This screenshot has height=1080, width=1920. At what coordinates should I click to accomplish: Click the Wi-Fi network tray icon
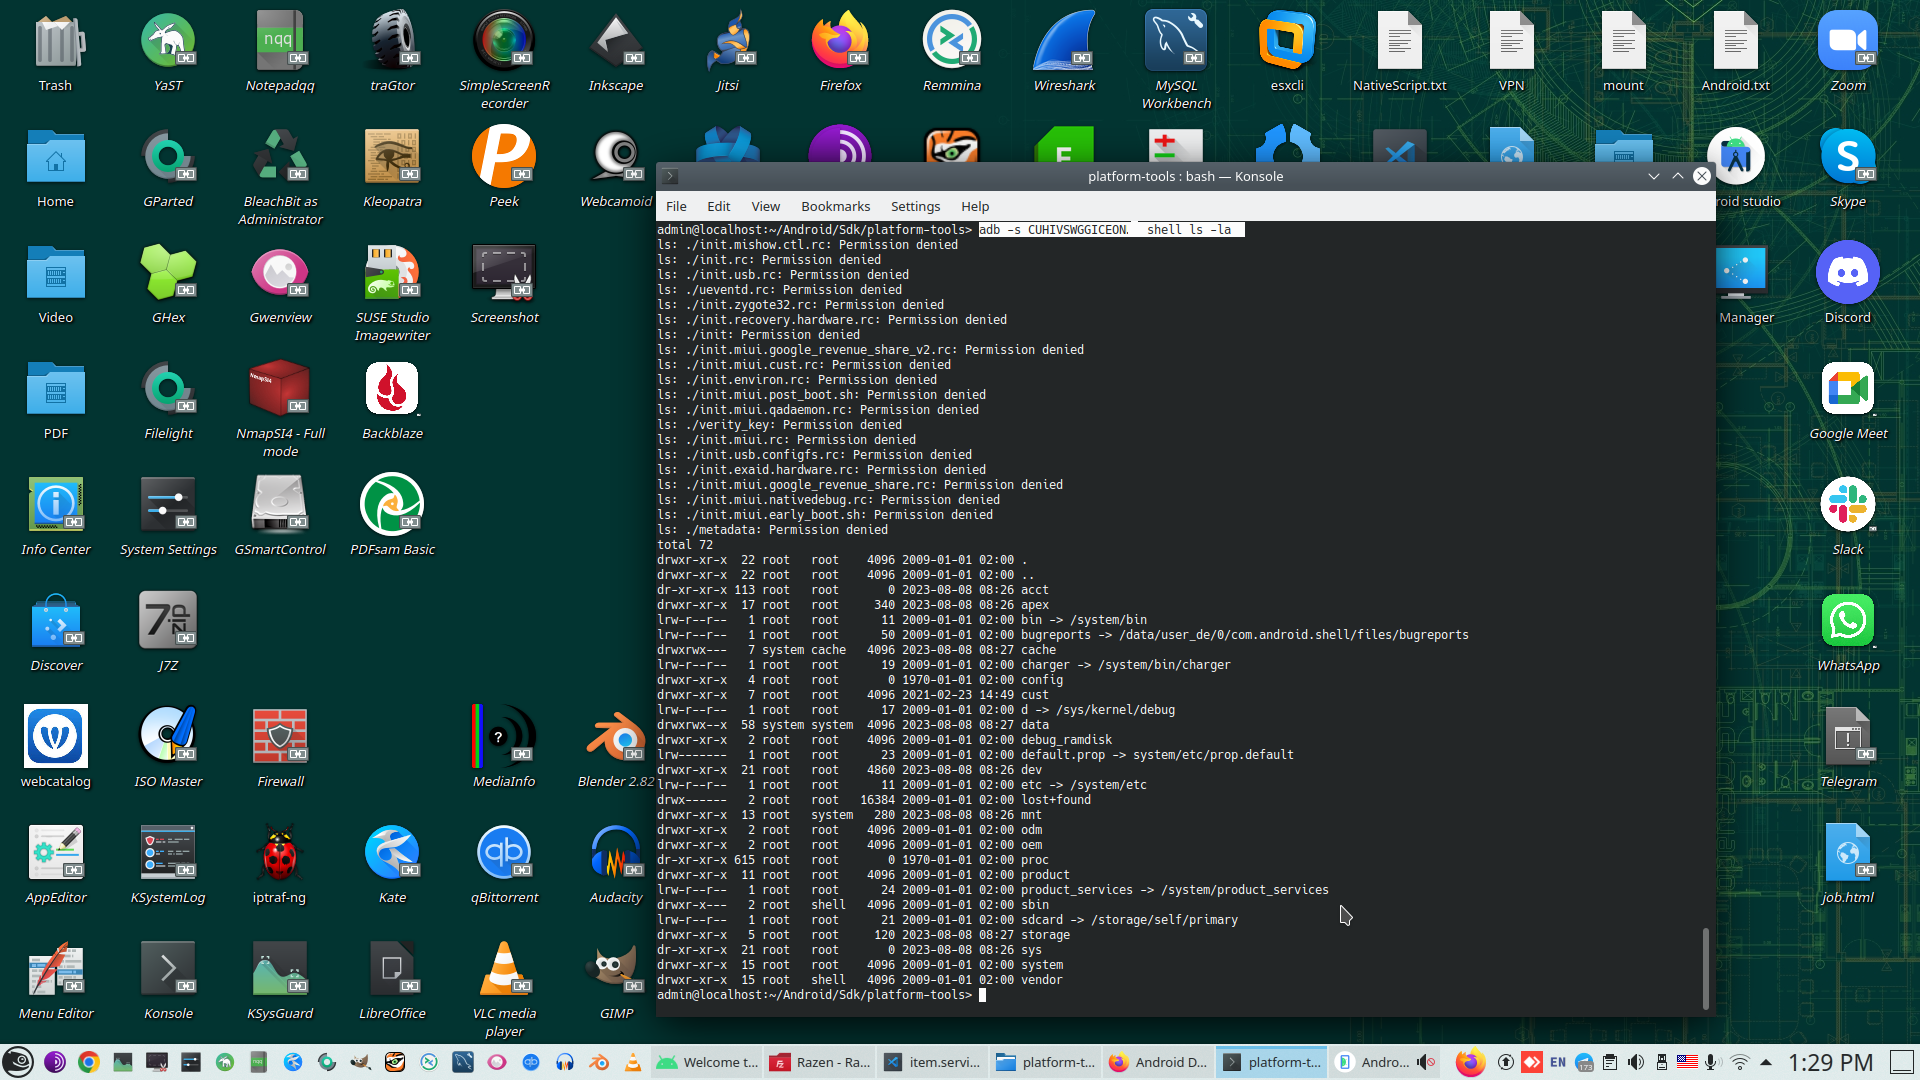point(1740,1062)
